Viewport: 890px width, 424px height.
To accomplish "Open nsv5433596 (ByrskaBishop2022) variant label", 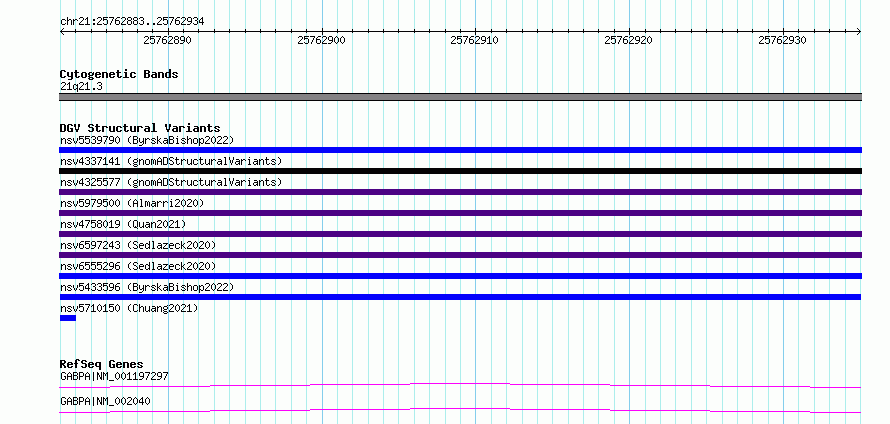I will (x=146, y=287).
